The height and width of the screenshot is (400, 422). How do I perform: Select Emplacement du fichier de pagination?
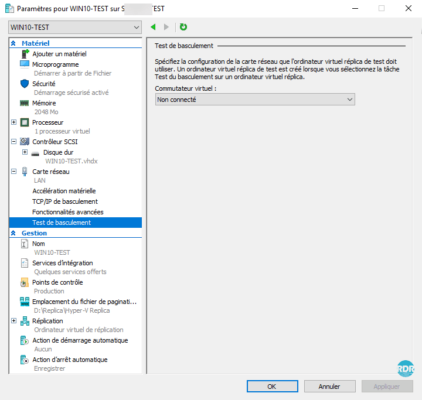pyautogui.click(x=84, y=302)
